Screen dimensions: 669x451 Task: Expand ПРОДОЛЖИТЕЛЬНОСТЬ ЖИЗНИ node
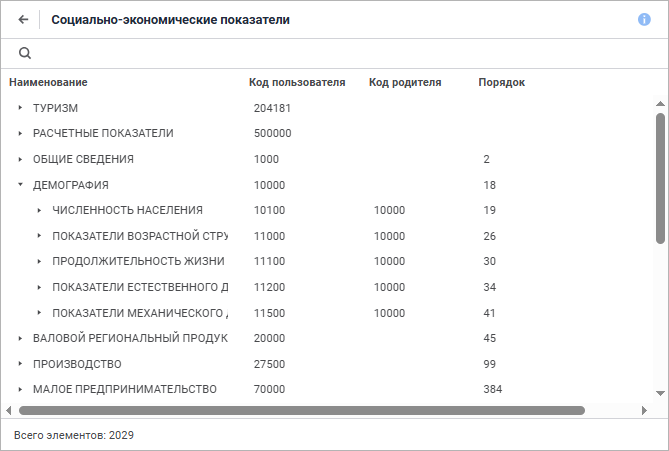[x=39, y=261]
